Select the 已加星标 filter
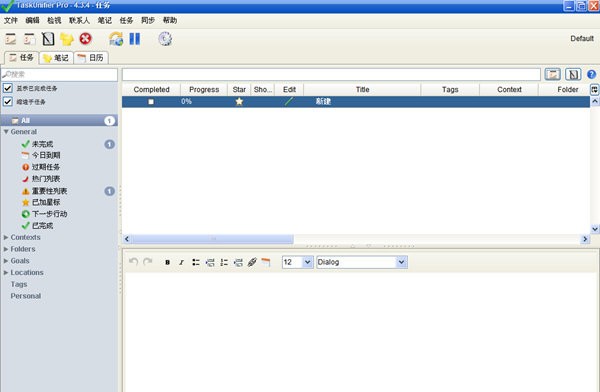 click(x=46, y=202)
